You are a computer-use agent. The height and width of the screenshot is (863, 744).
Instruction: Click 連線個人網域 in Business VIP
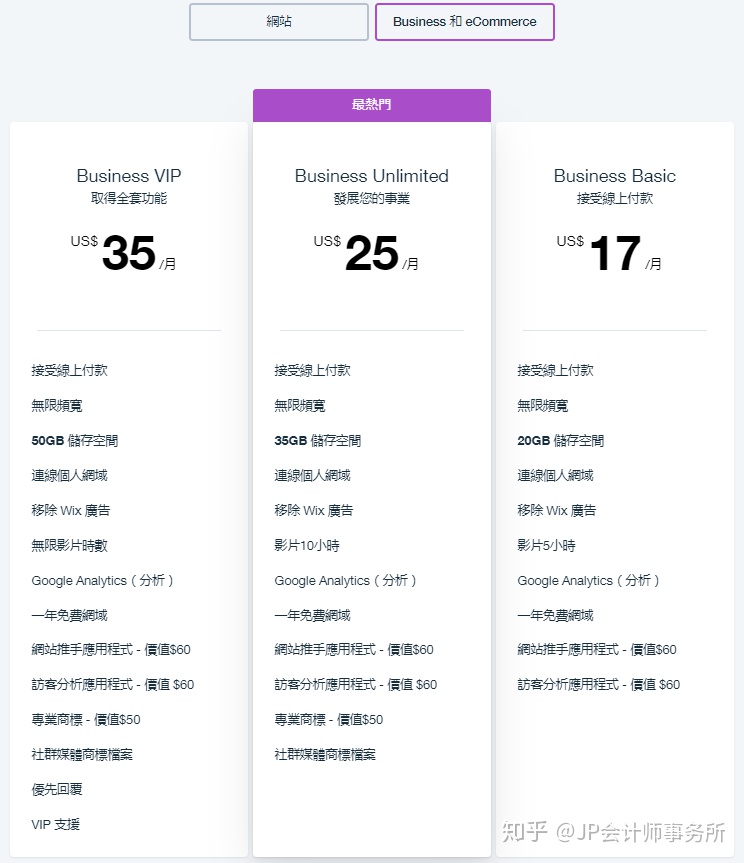[69, 476]
